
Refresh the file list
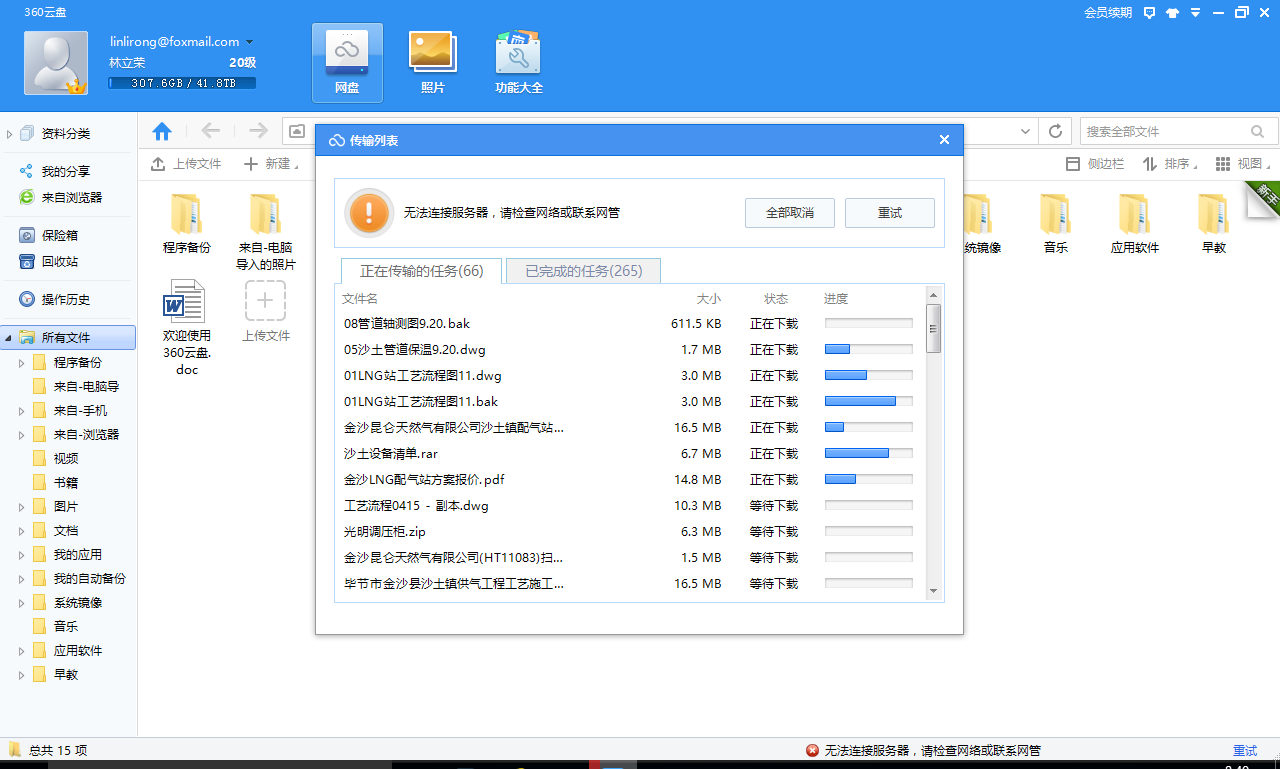pyautogui.click(x=1055, y=131)
